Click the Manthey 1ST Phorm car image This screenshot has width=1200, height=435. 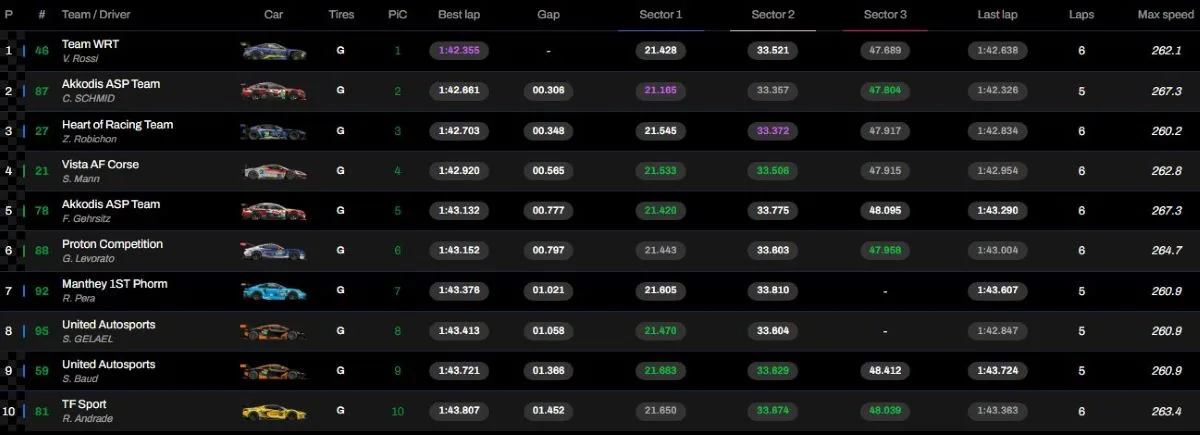pyautogui.click(x=273, y=291)
